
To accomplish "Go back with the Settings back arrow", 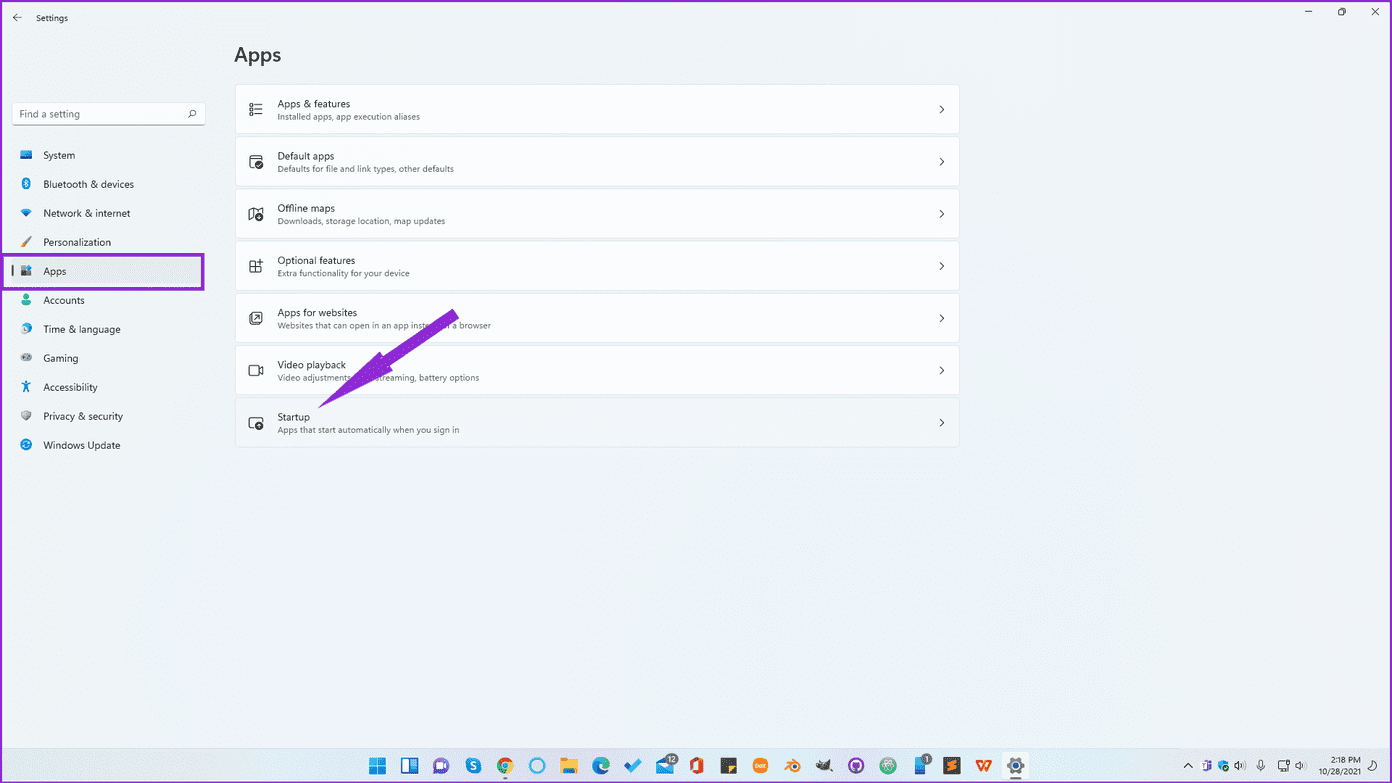I will (x=17, y=18).
